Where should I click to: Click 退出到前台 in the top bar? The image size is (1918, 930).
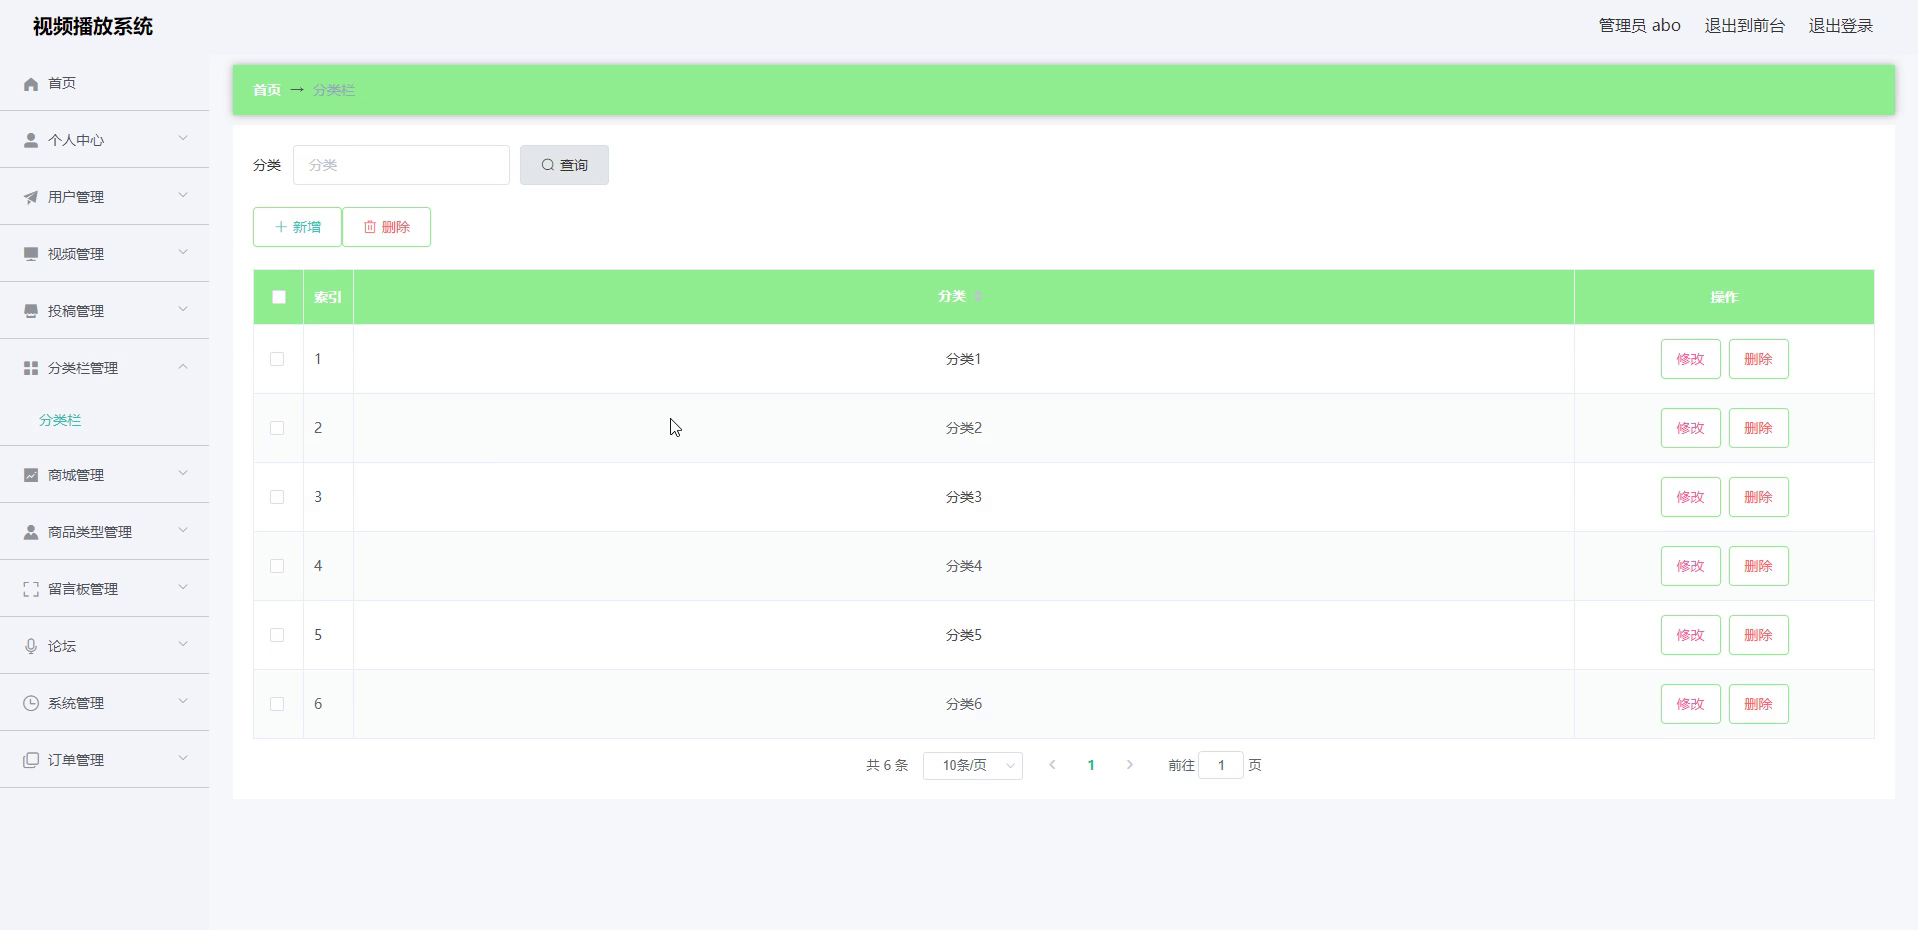pos(1744,26)
